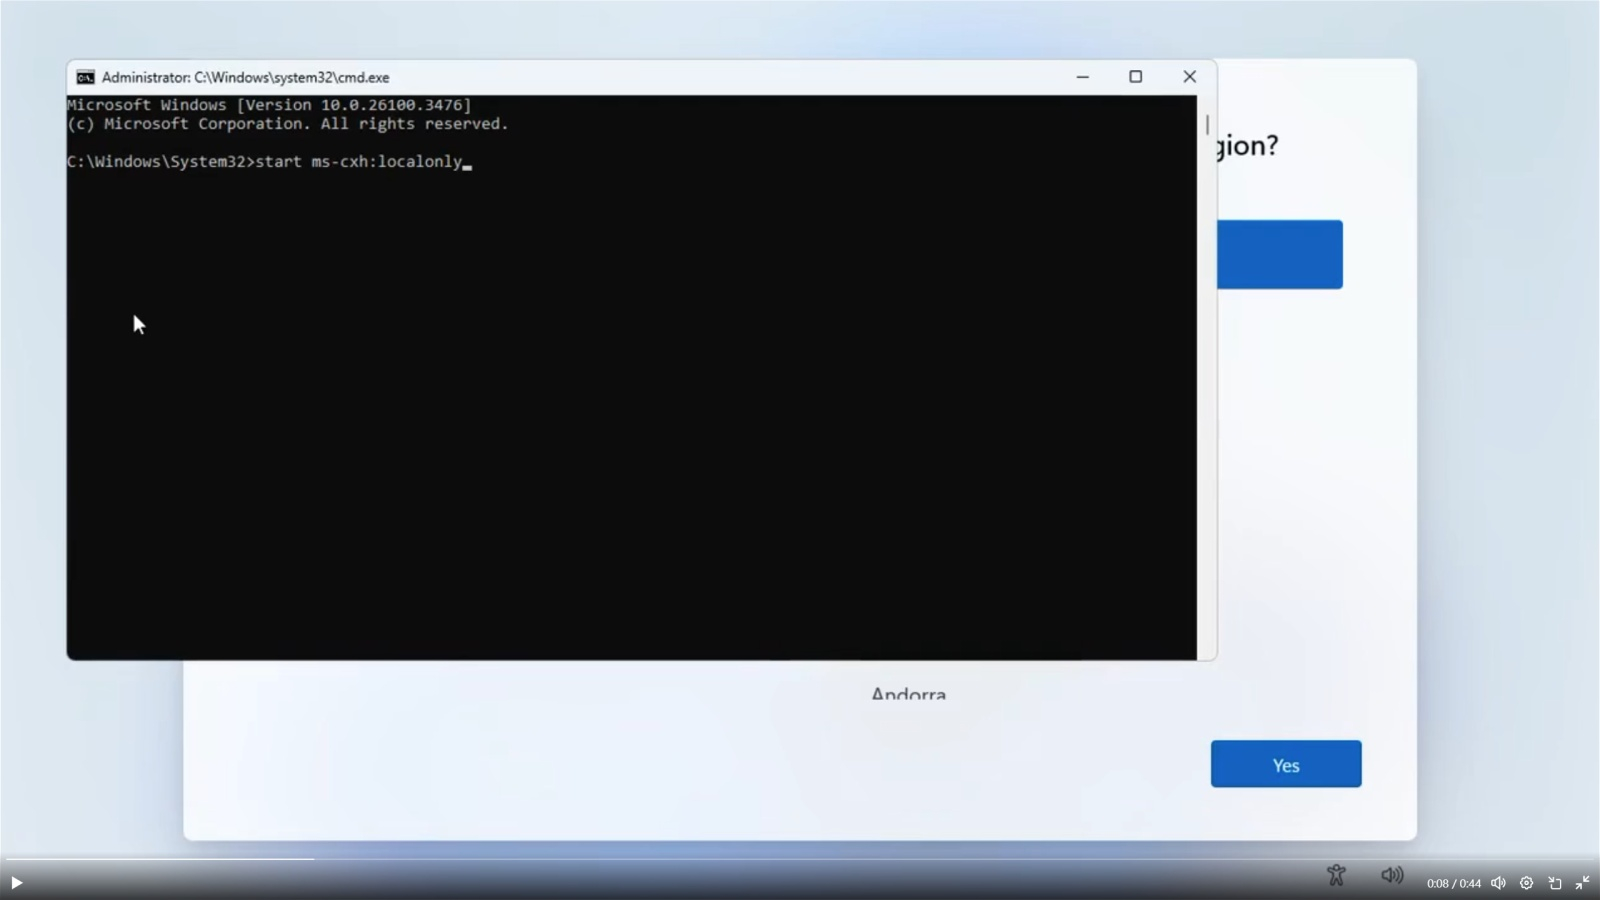Exit fullscreen with the collapse arrows icon

coord(1582,883)
